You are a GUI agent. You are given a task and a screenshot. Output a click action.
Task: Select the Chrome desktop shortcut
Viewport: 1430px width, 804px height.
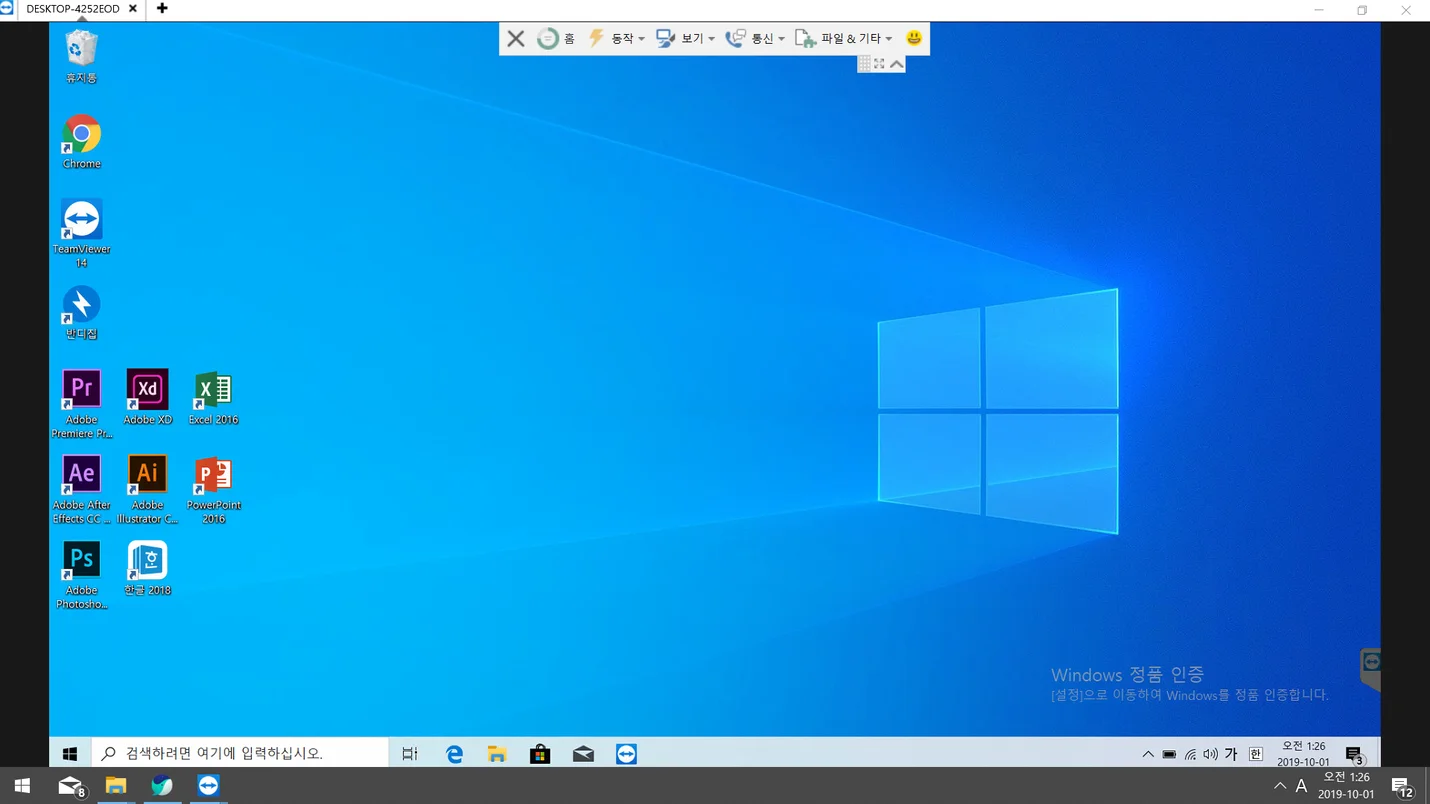tap(81, 142)
